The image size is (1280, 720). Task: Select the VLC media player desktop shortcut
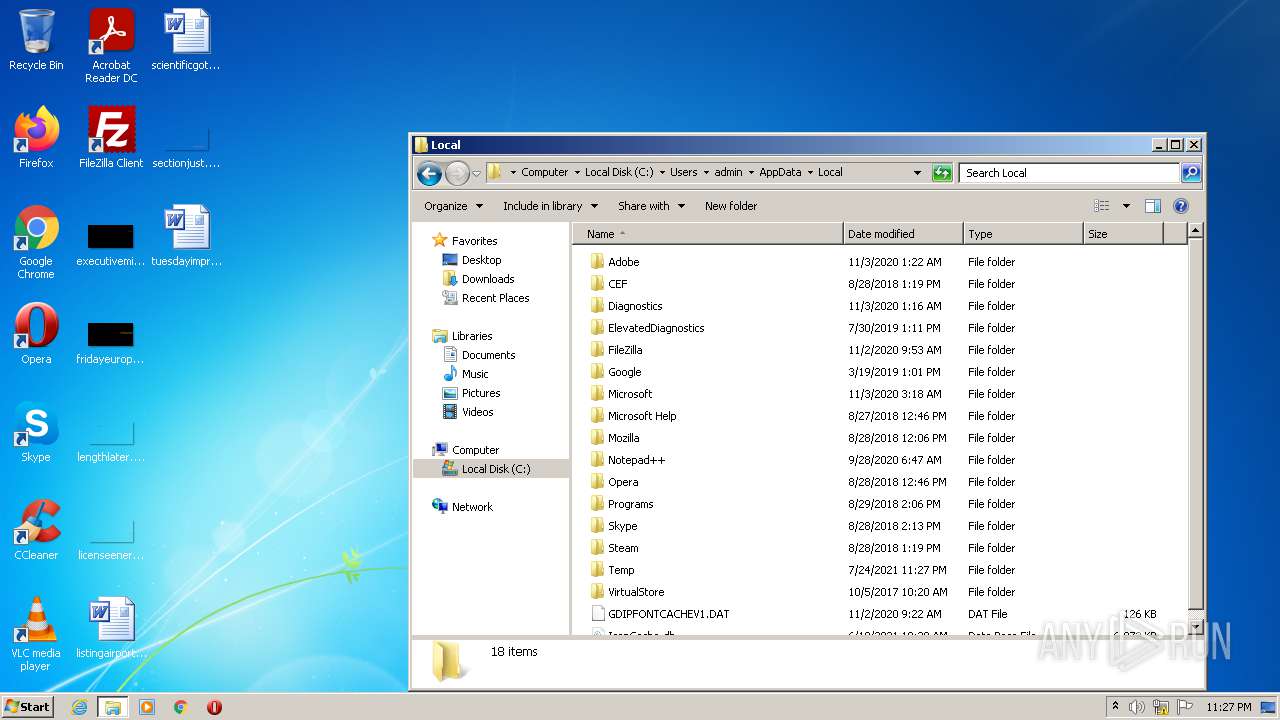click(36, 634)
